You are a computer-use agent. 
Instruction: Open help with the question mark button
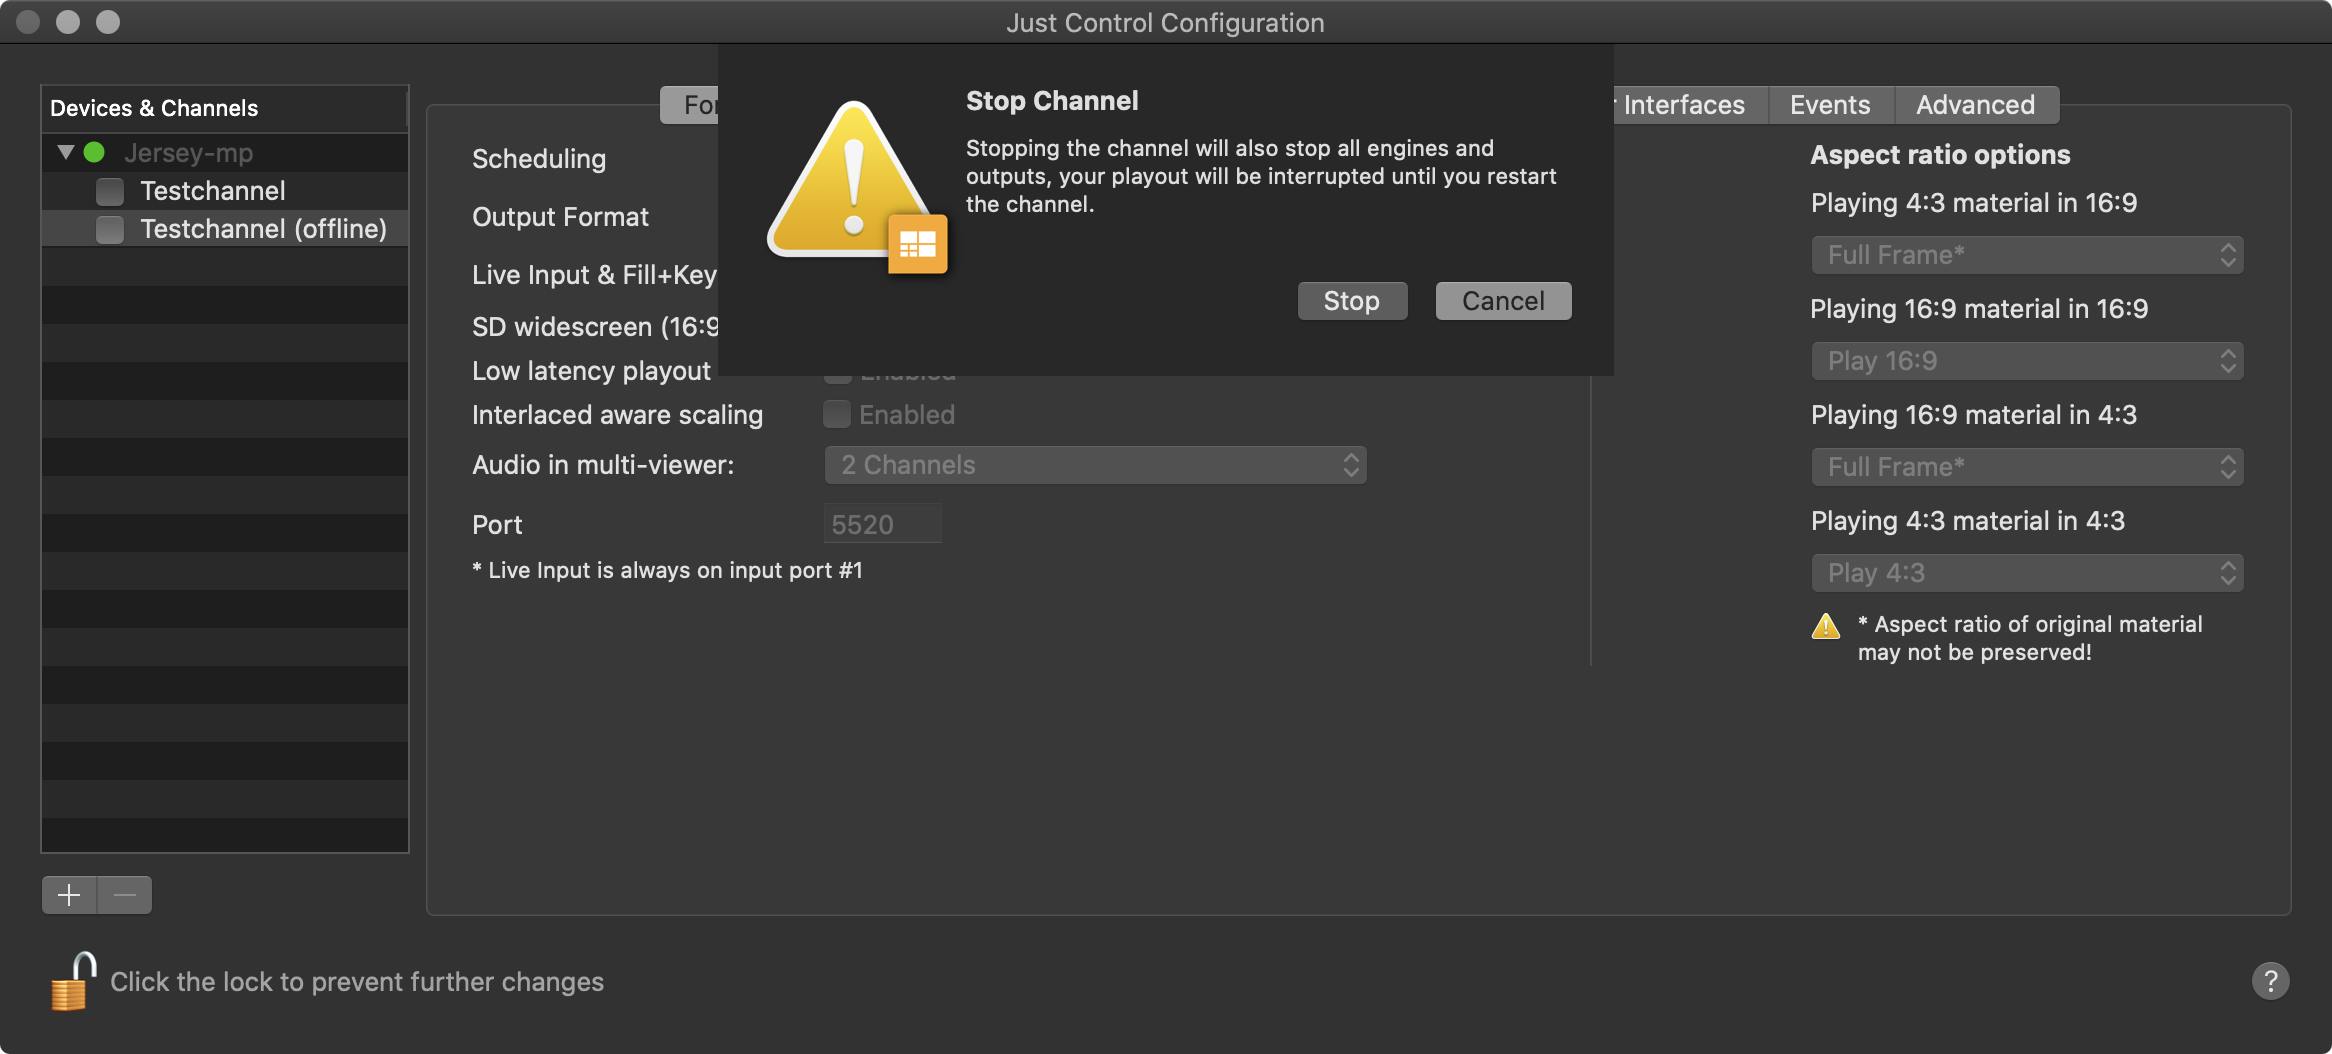pyautogui.click(x=2270, y=981)
